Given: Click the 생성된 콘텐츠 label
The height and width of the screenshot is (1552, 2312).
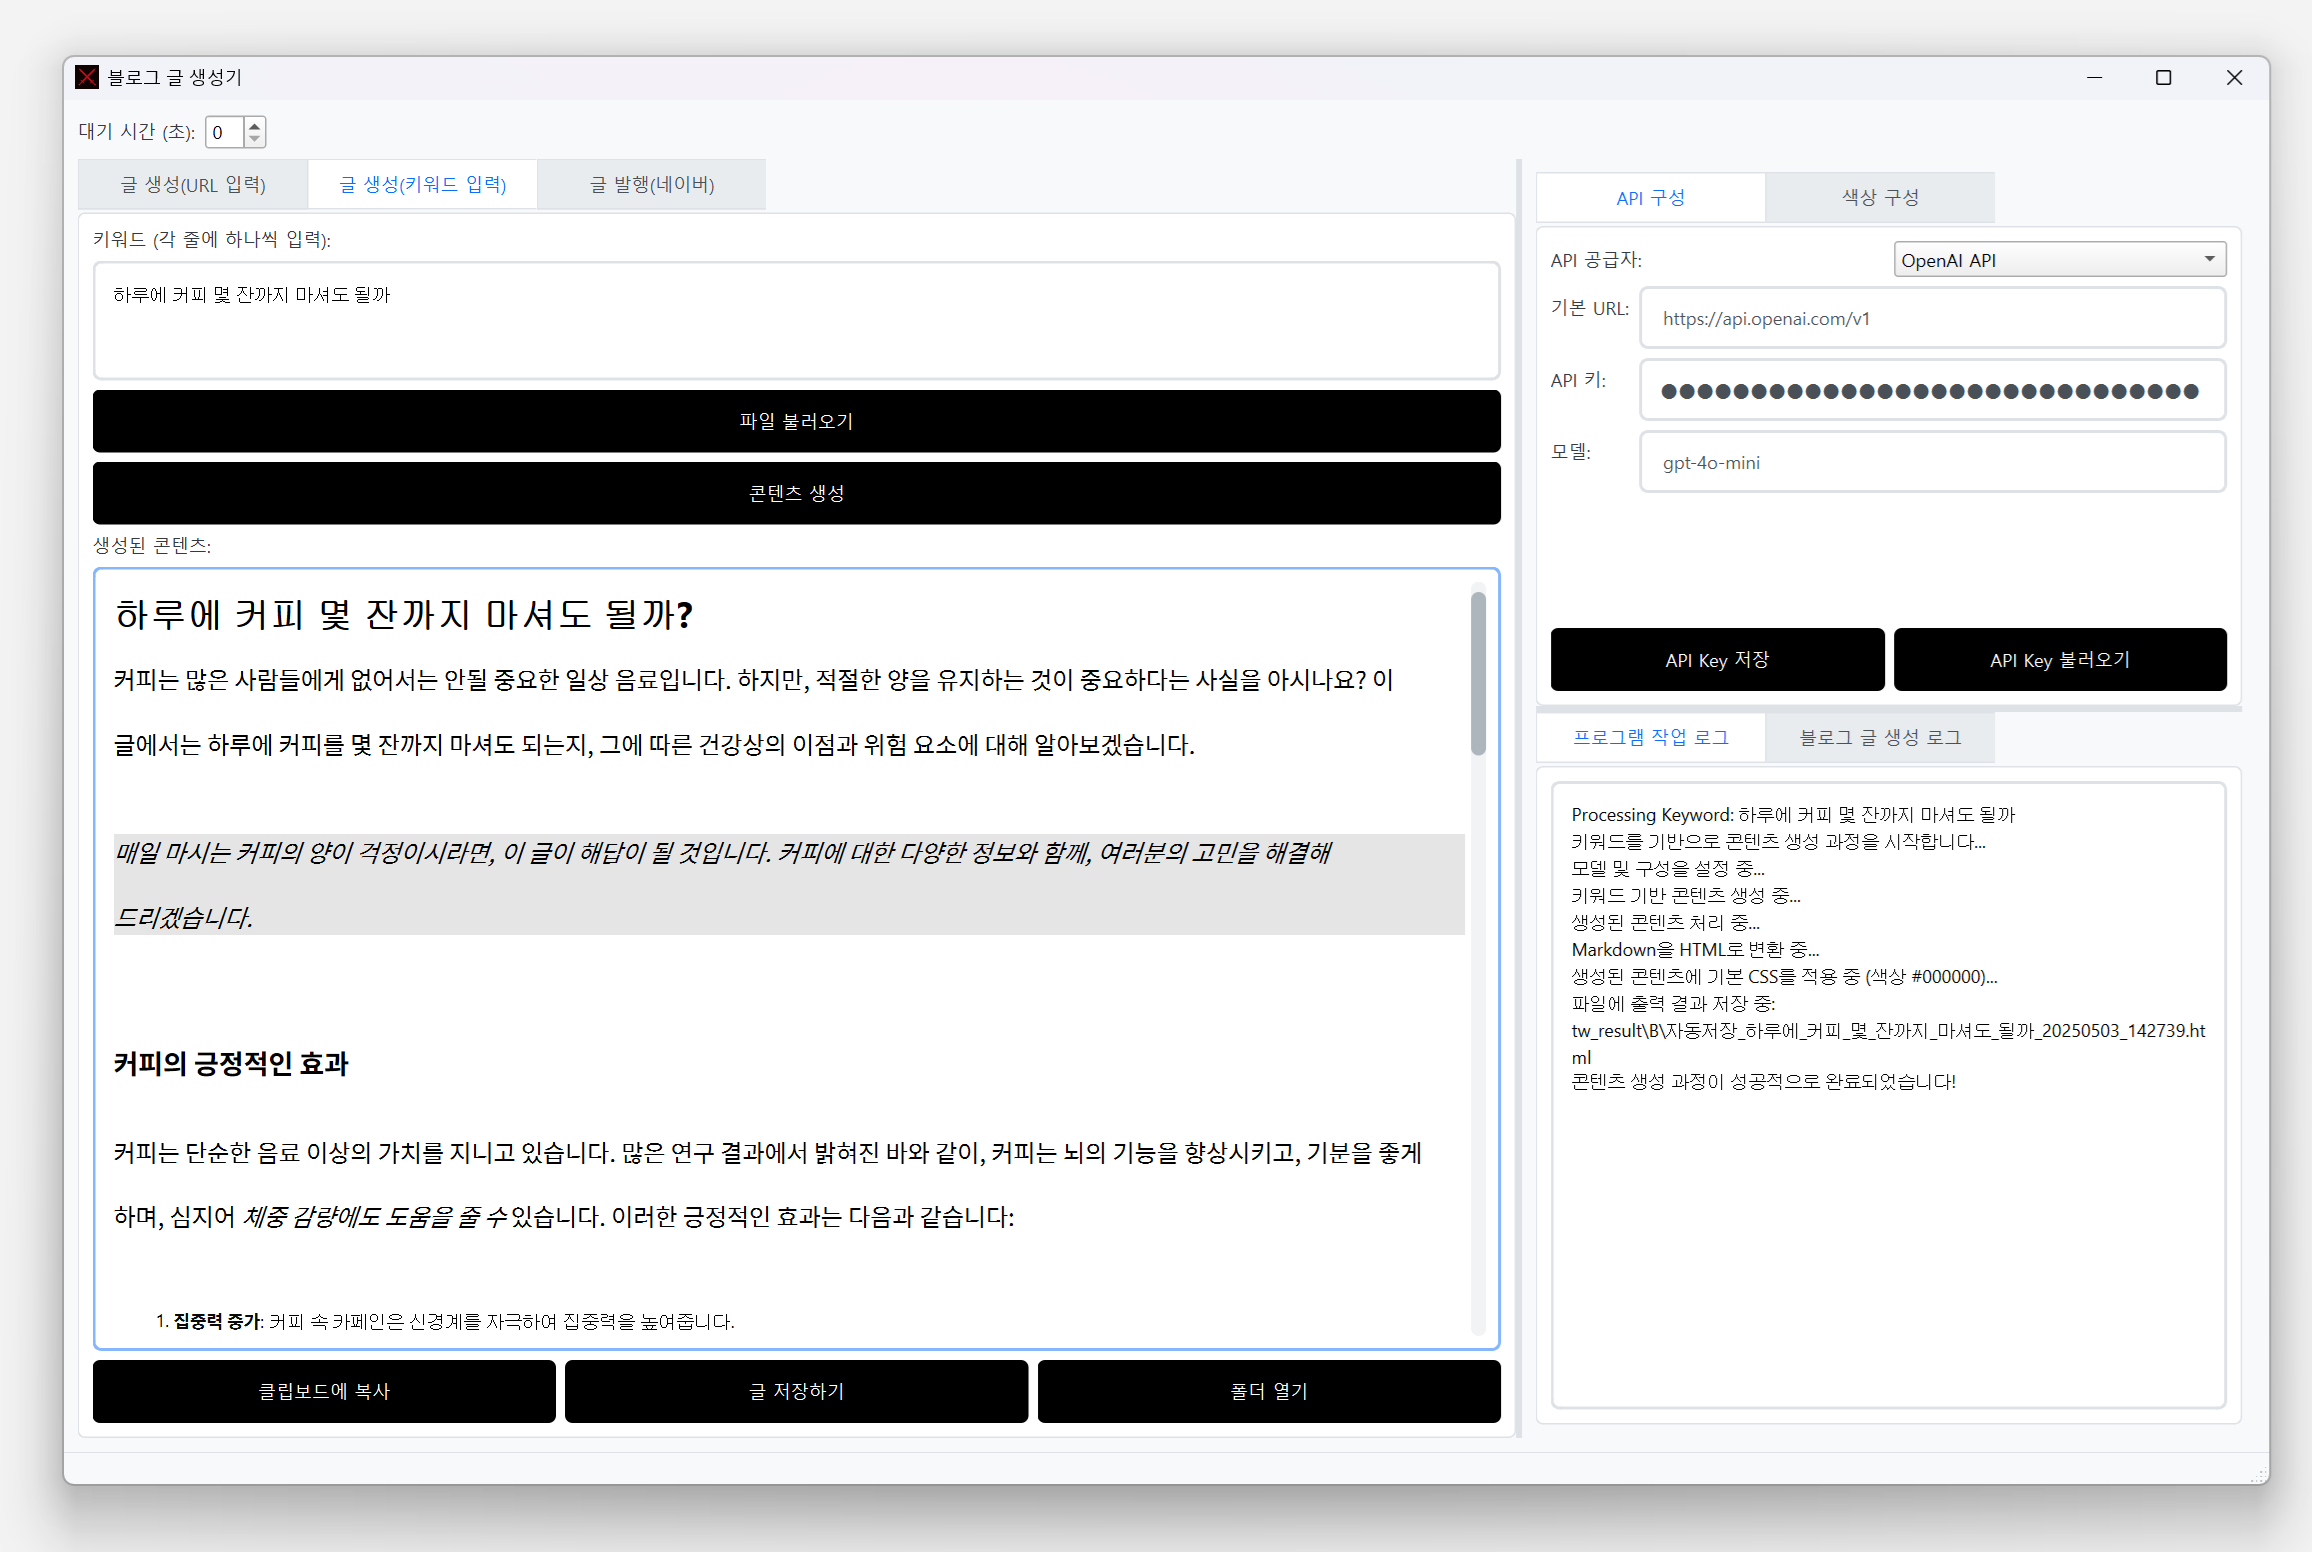Looking at the screenshot, I should (152, 545).
